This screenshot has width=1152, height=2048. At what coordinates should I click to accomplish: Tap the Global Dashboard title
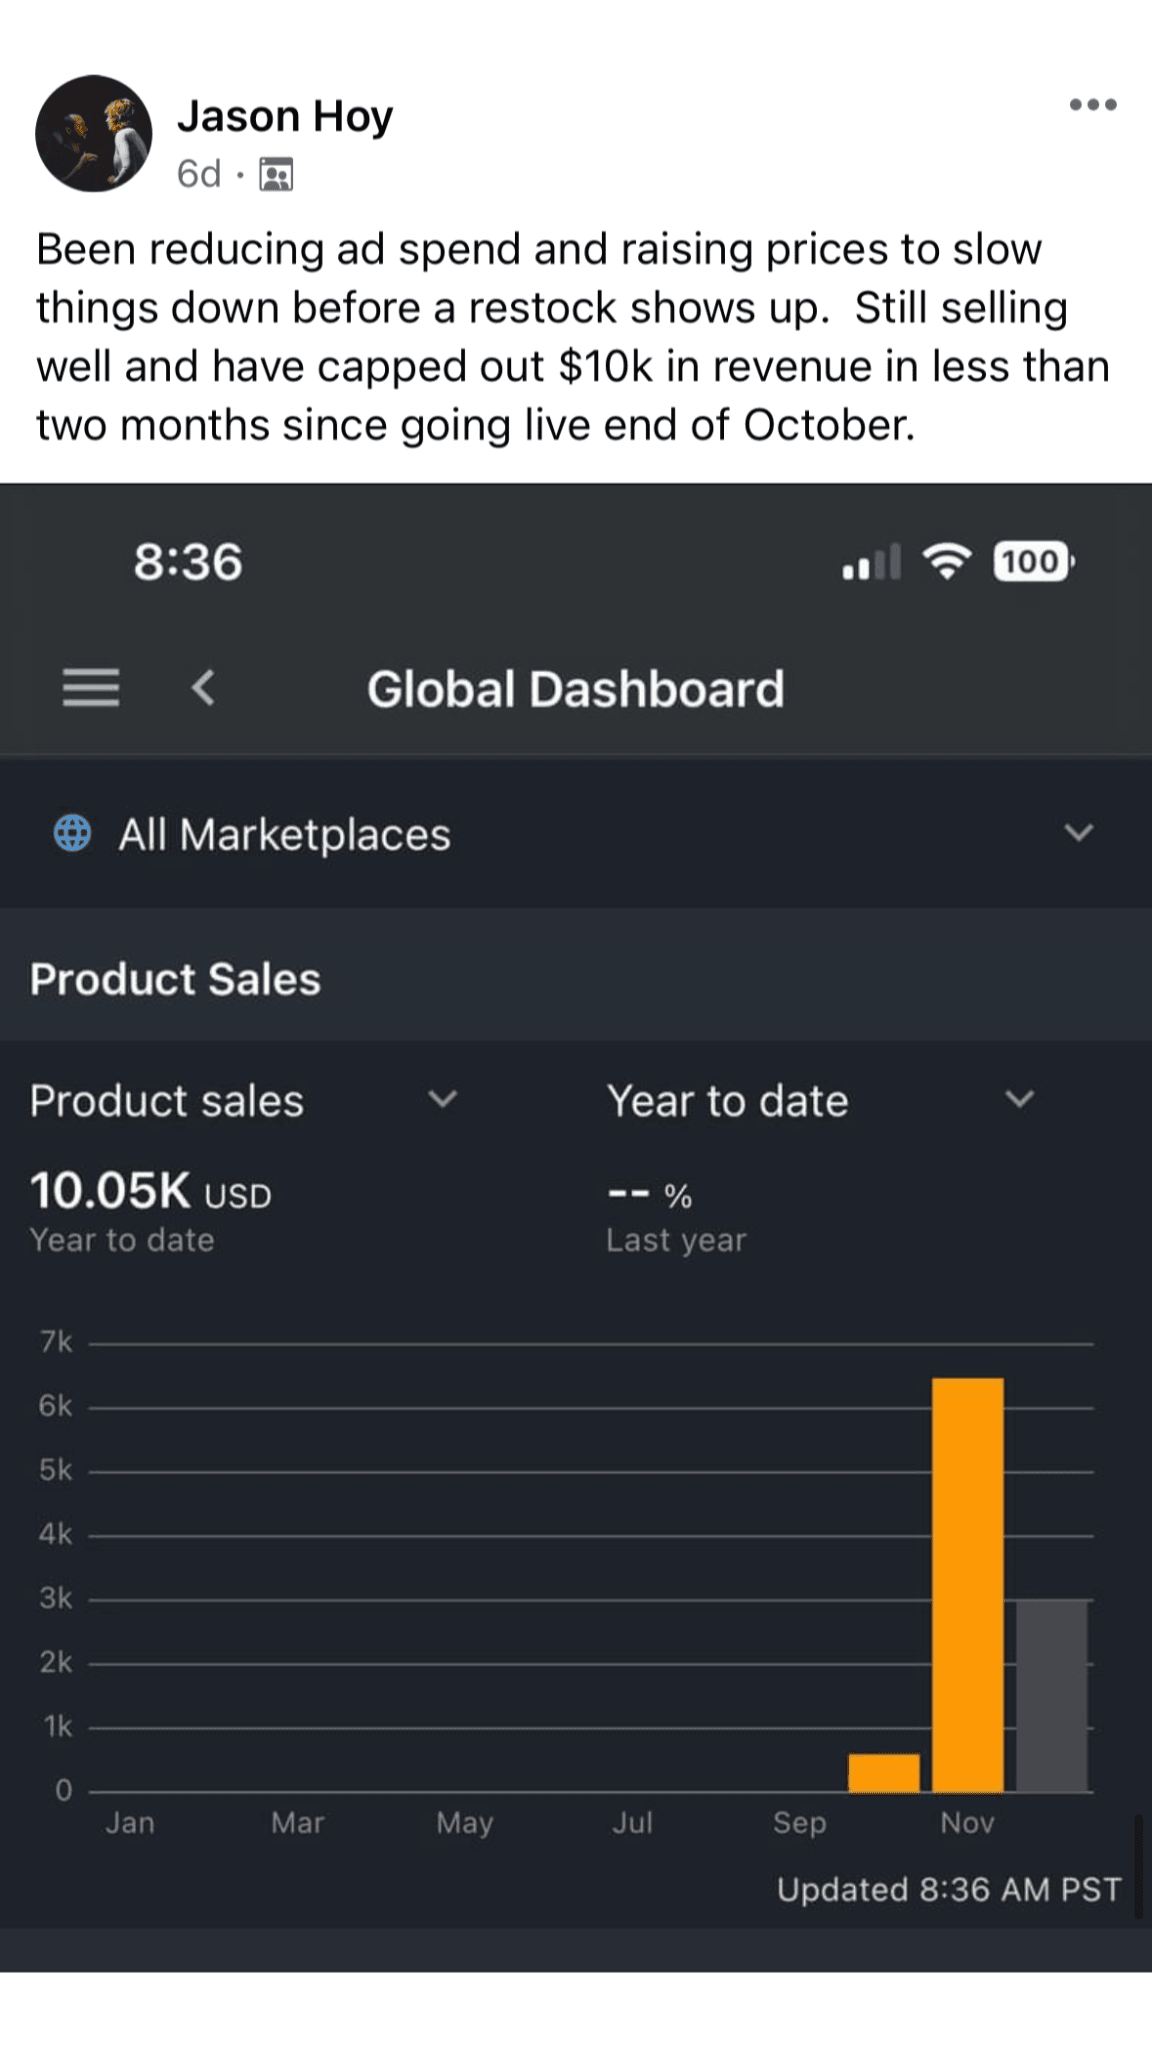coord(575,689)
